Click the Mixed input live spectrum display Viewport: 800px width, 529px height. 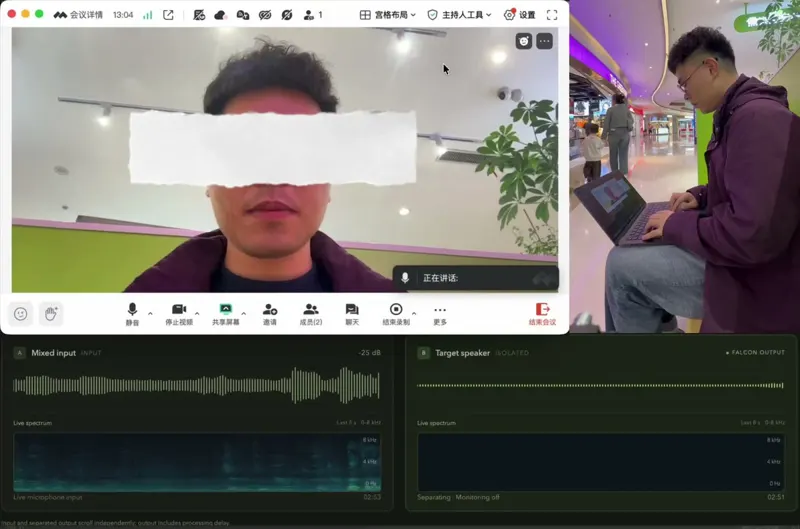(x=197, y=462)
